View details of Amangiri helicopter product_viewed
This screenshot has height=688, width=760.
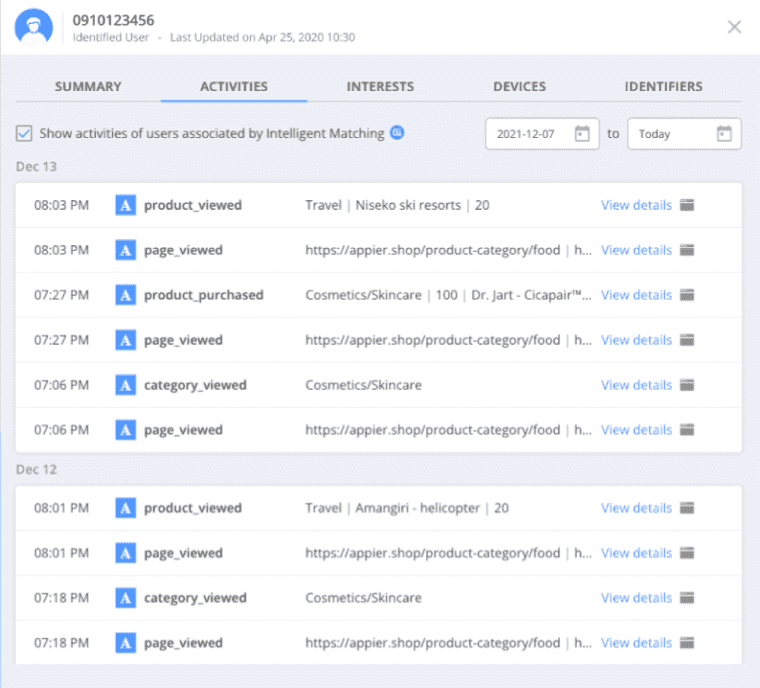(636, 508)
